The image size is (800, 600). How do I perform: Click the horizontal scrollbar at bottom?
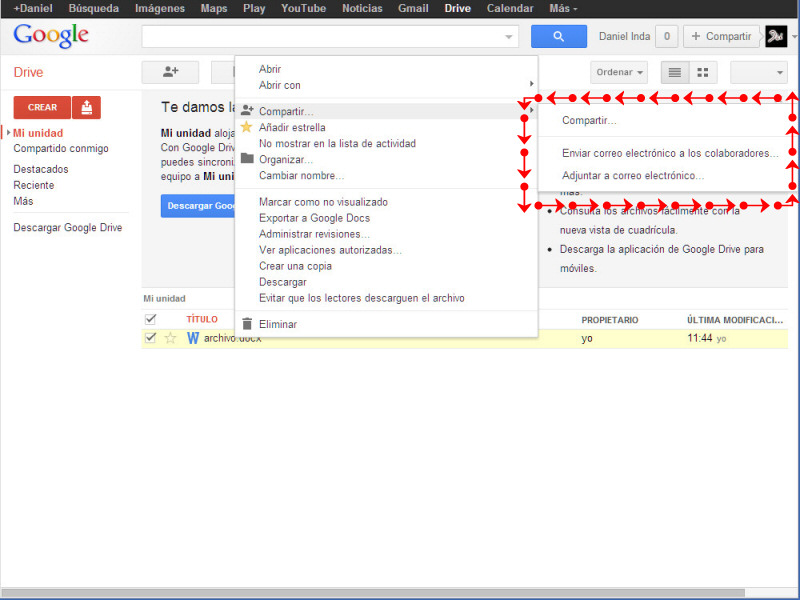372,593
